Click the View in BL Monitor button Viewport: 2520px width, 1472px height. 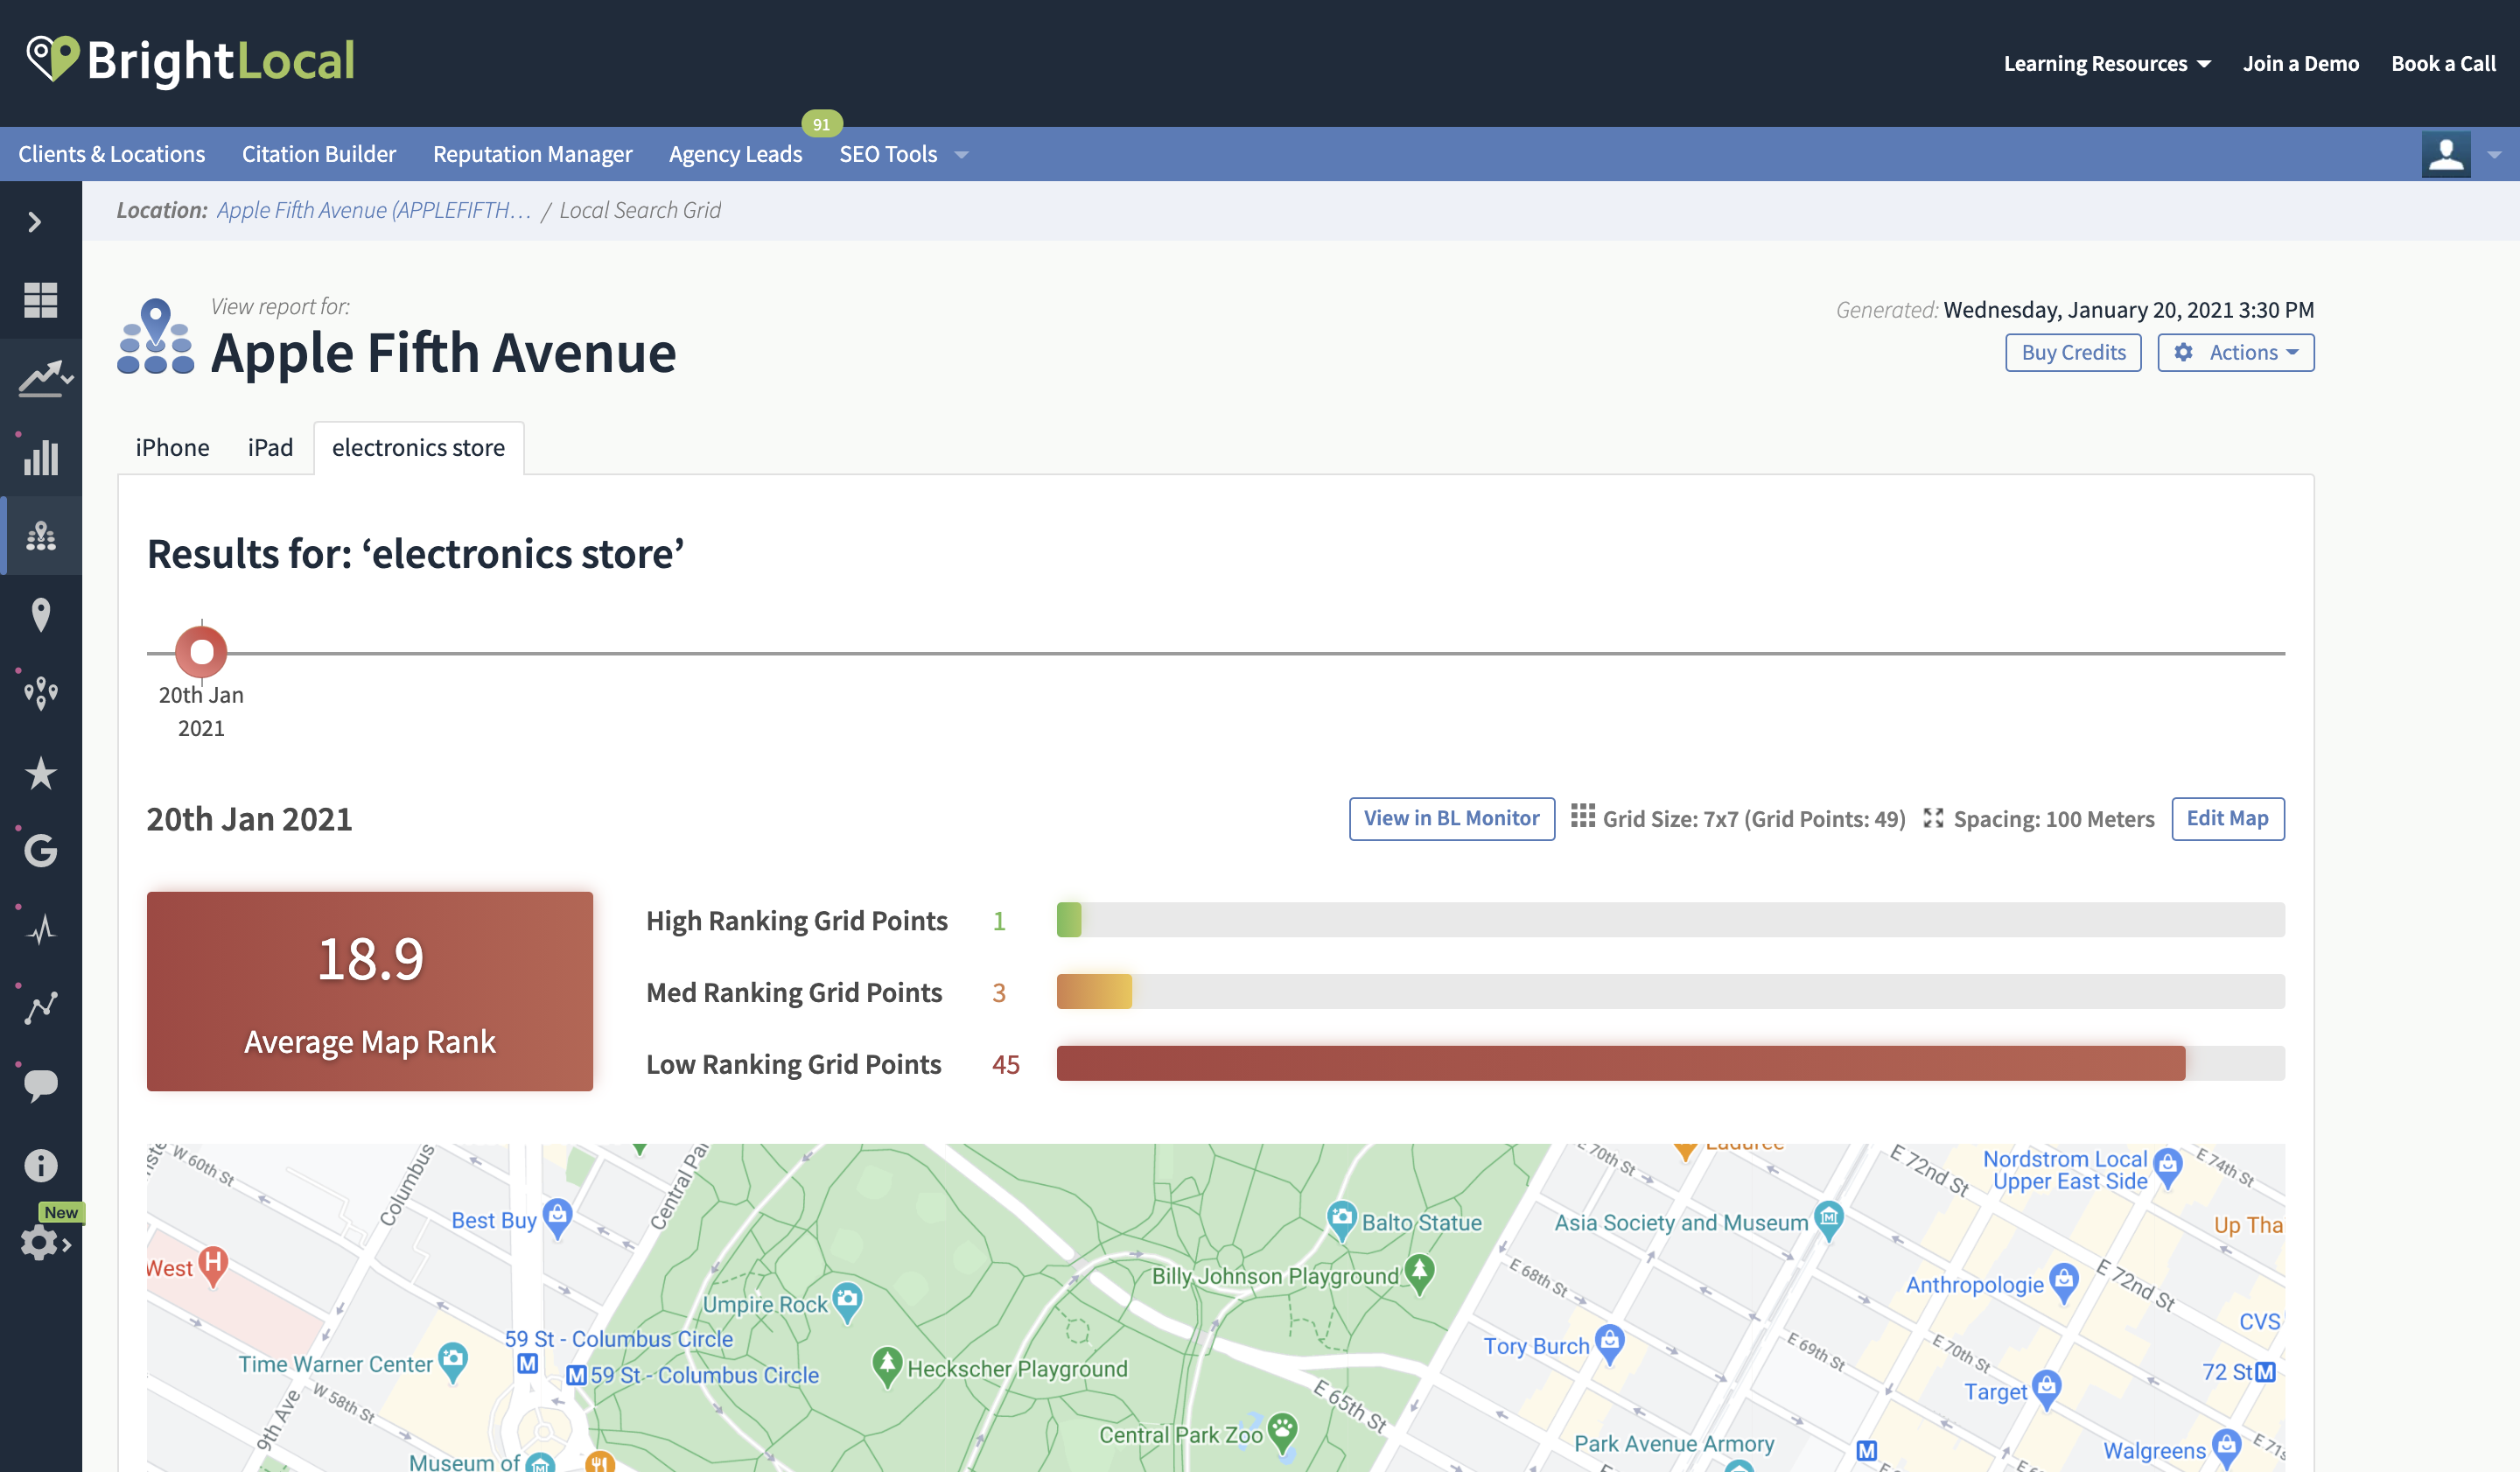(x=1451, y=818)
